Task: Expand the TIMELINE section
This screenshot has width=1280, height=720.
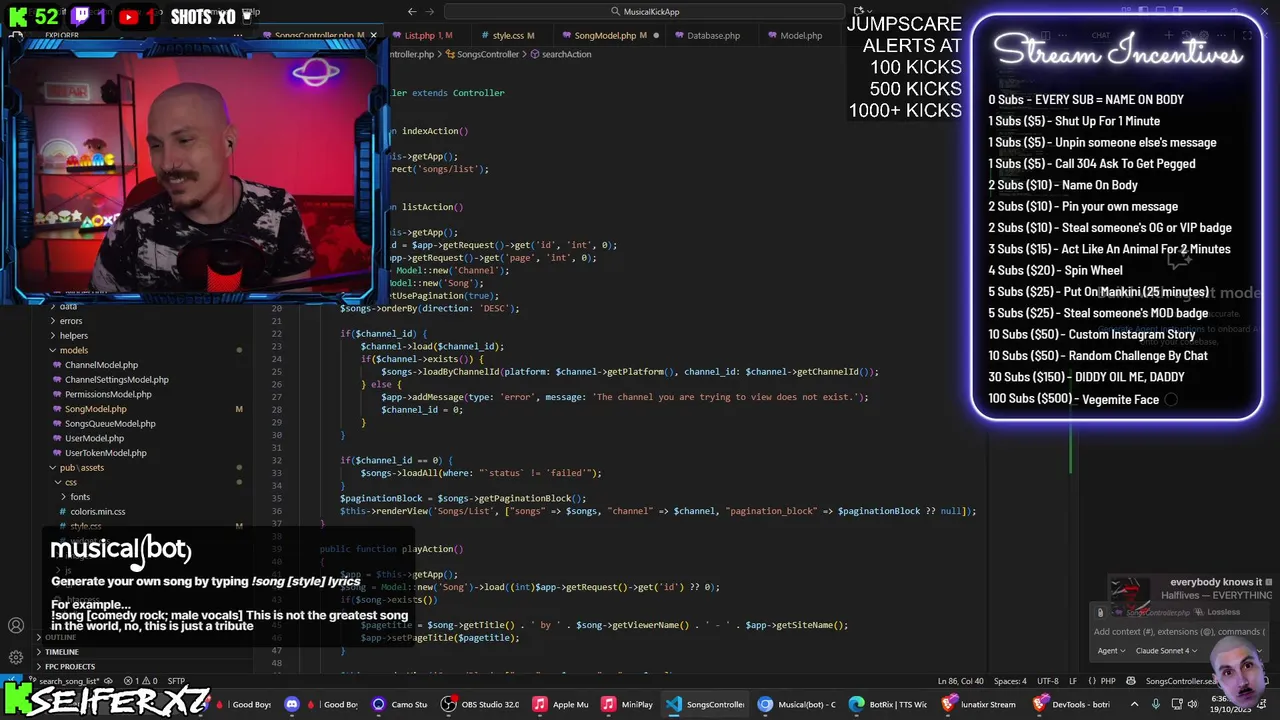Action: coord(61,652)
